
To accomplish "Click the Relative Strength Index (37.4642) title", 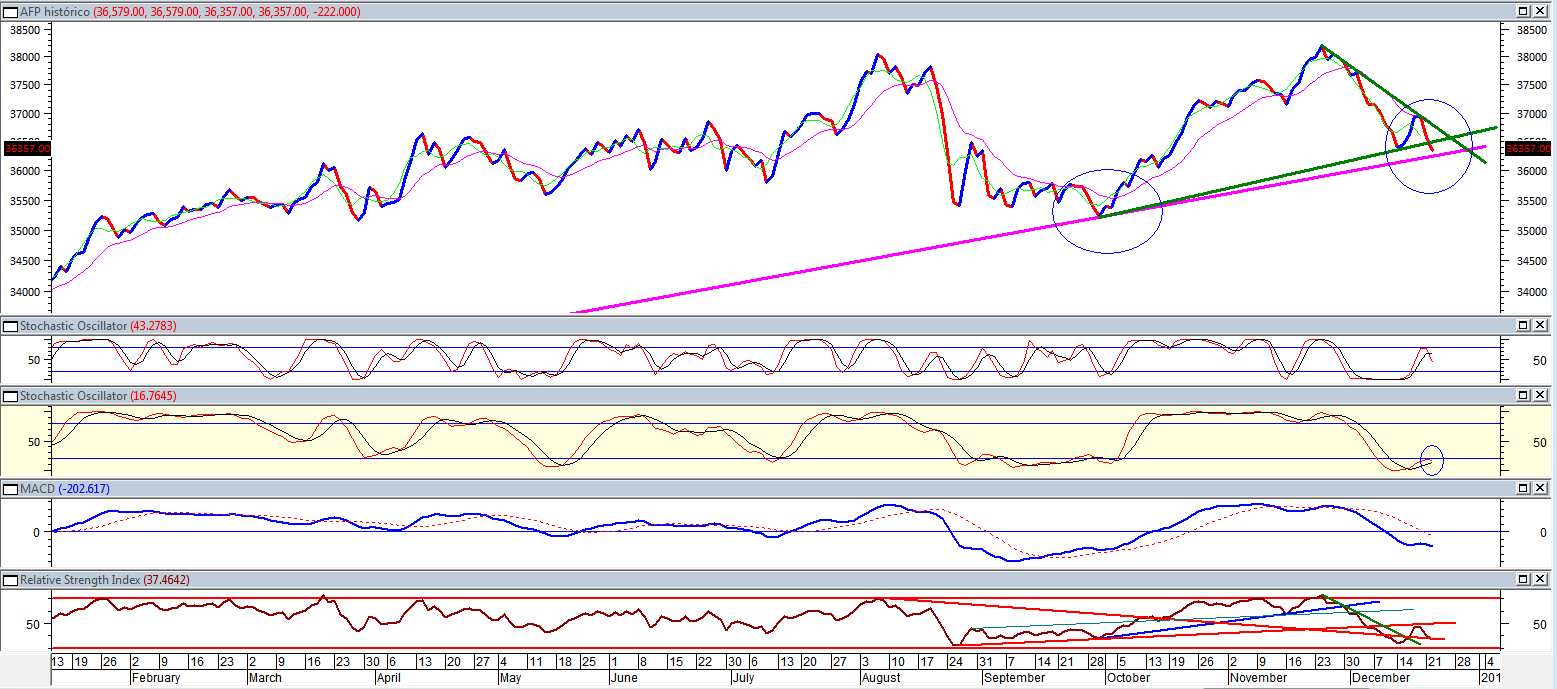I will (105, 580).
